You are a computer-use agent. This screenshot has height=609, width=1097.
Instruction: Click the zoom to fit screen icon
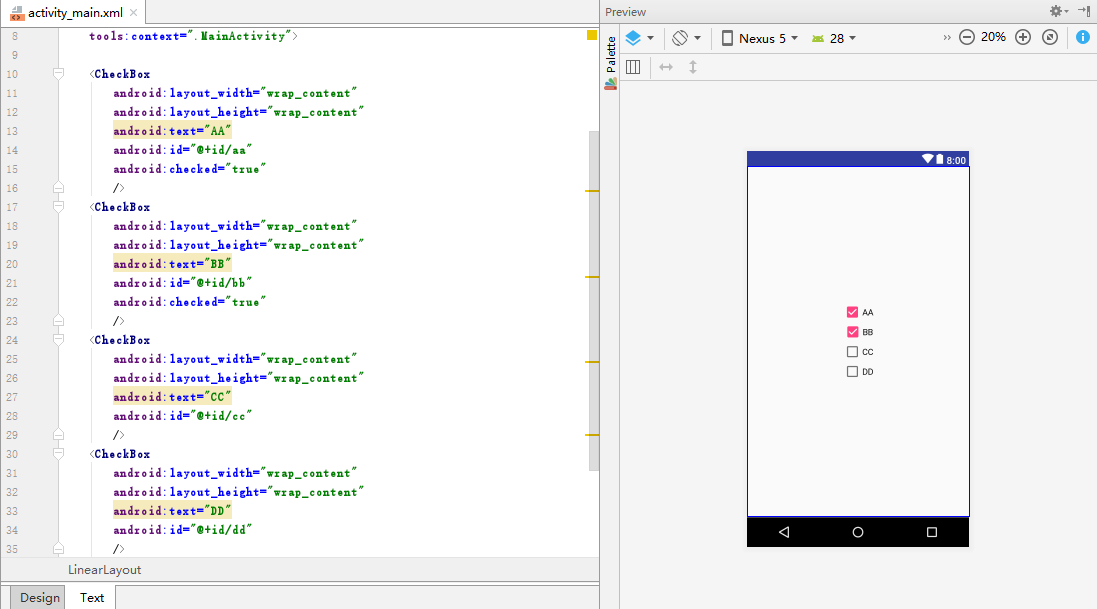tap(1049, 37)
